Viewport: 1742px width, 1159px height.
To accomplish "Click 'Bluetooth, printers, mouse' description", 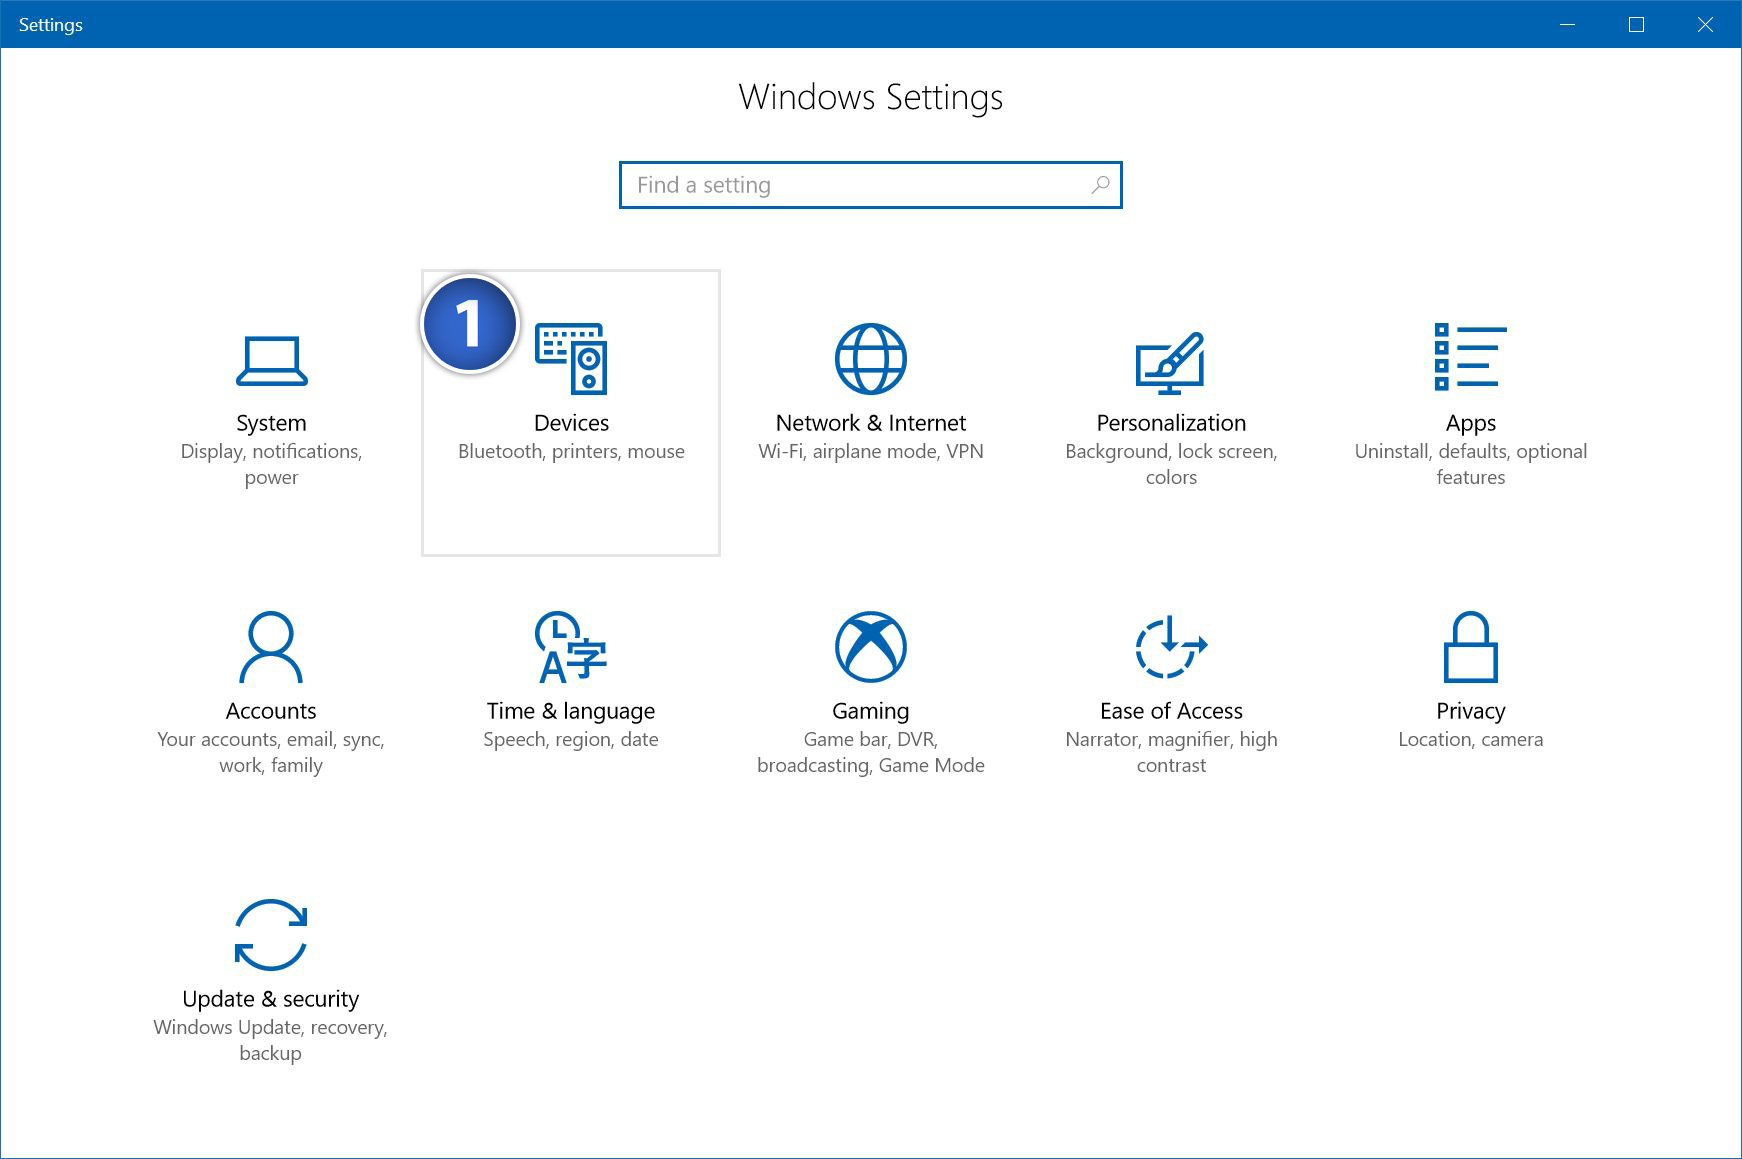I will [571, 451].
